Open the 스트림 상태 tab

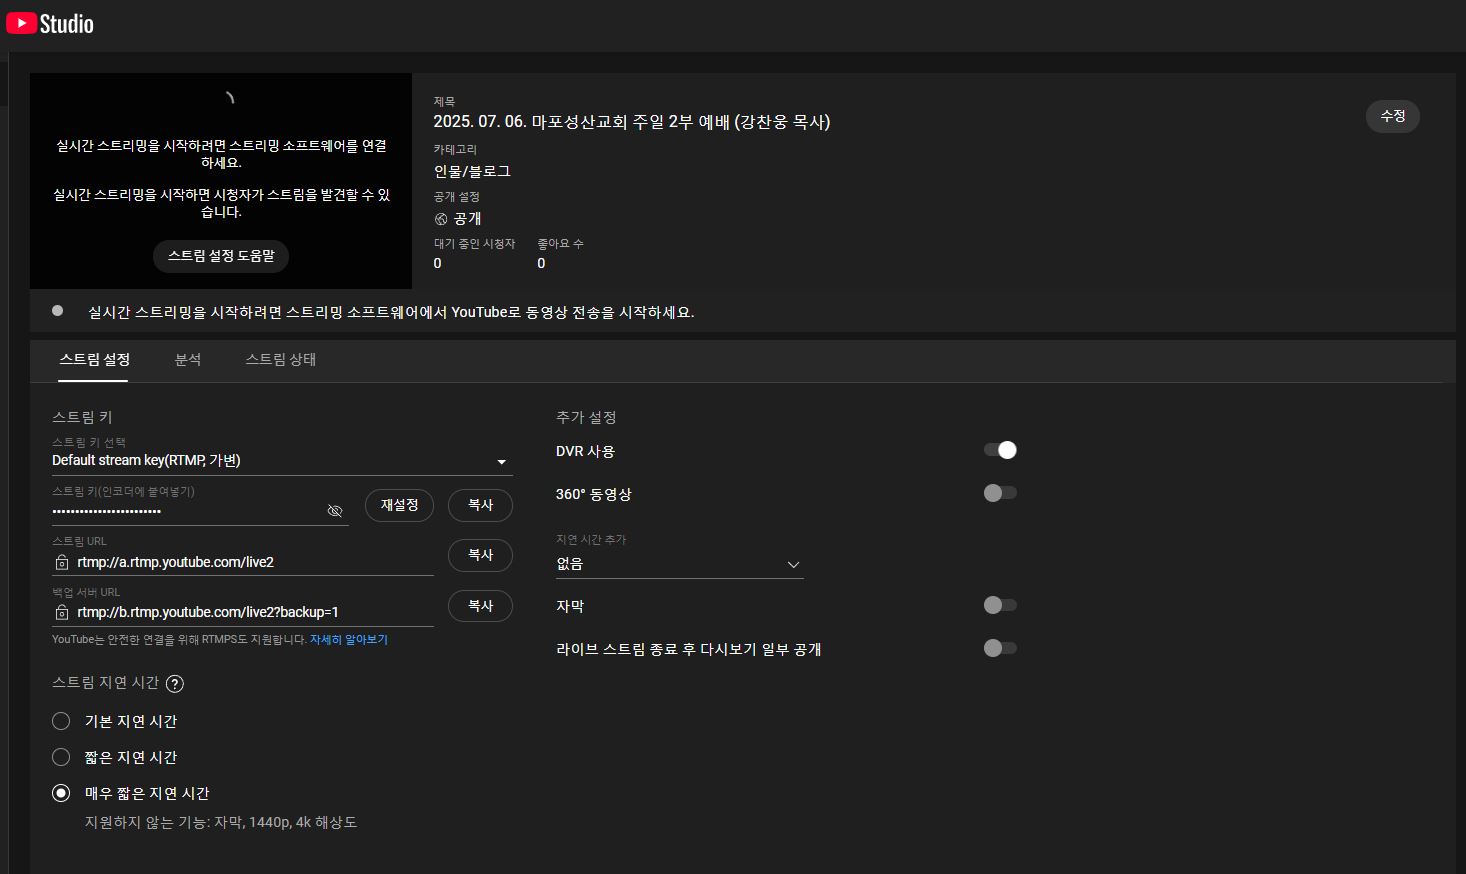[x=280, y=360]
